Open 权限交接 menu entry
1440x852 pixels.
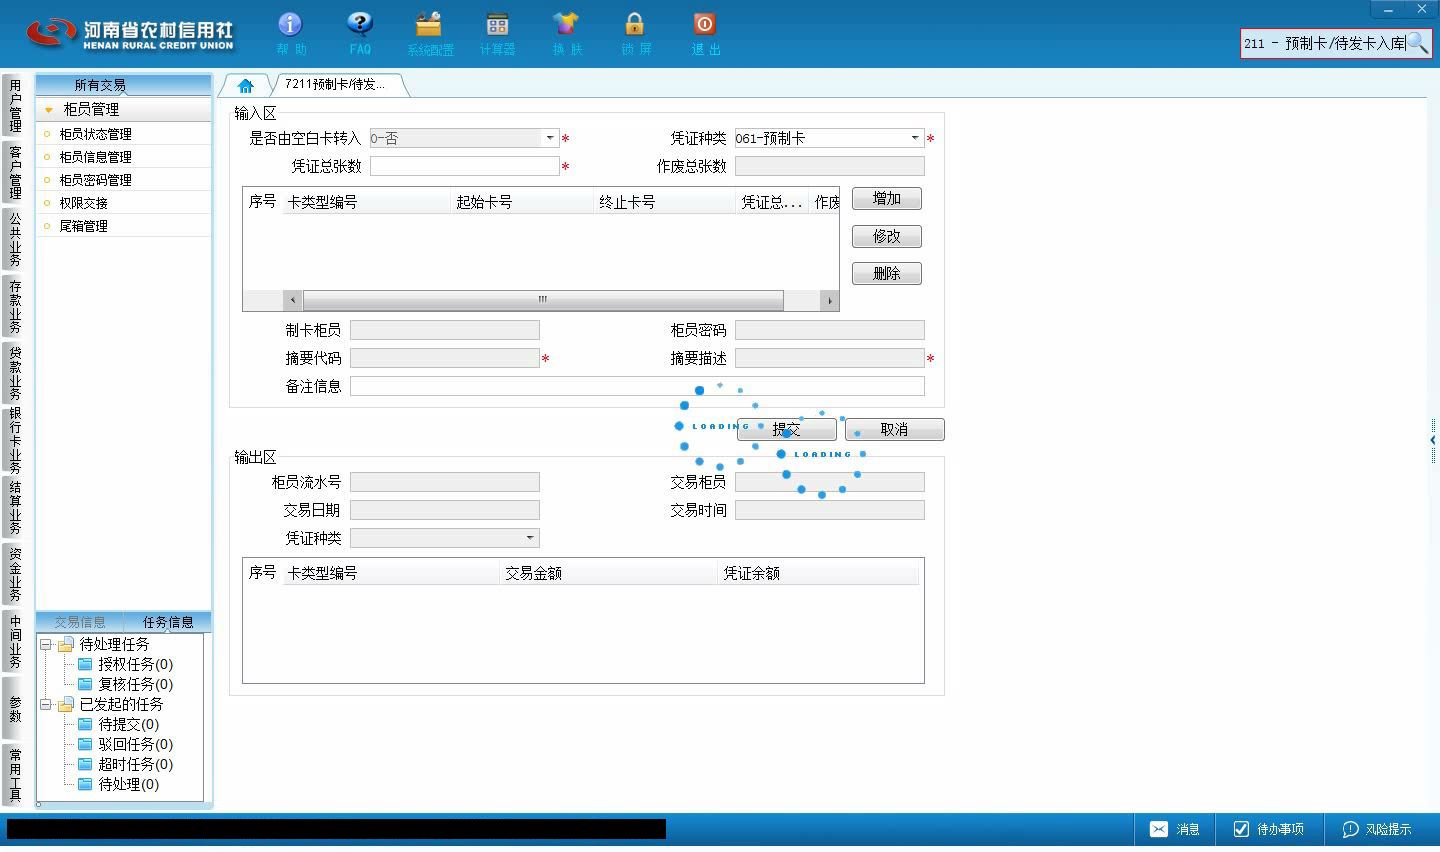124,203
